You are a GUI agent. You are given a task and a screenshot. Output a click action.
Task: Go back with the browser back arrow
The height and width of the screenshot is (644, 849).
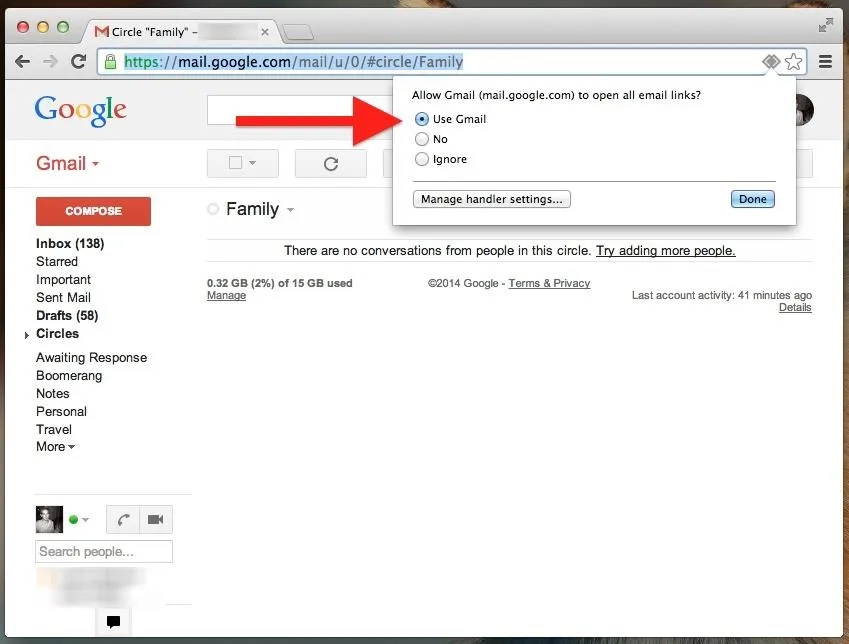(x=22, y=62)
